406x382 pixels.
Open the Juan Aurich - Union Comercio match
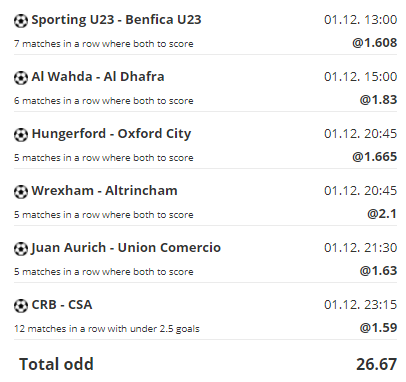[126, 248]
